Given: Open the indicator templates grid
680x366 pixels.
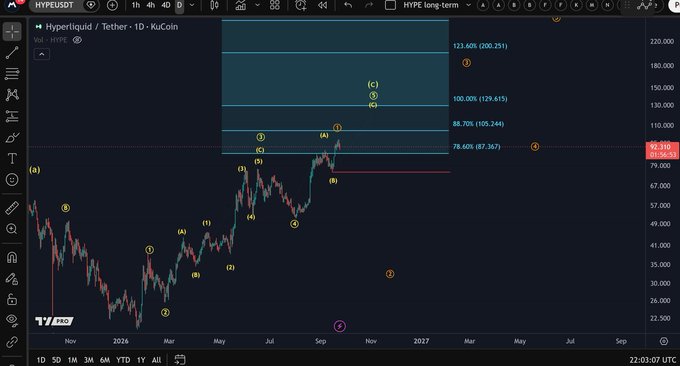Looking at the screenshot, I should click(x=275, y=5).
